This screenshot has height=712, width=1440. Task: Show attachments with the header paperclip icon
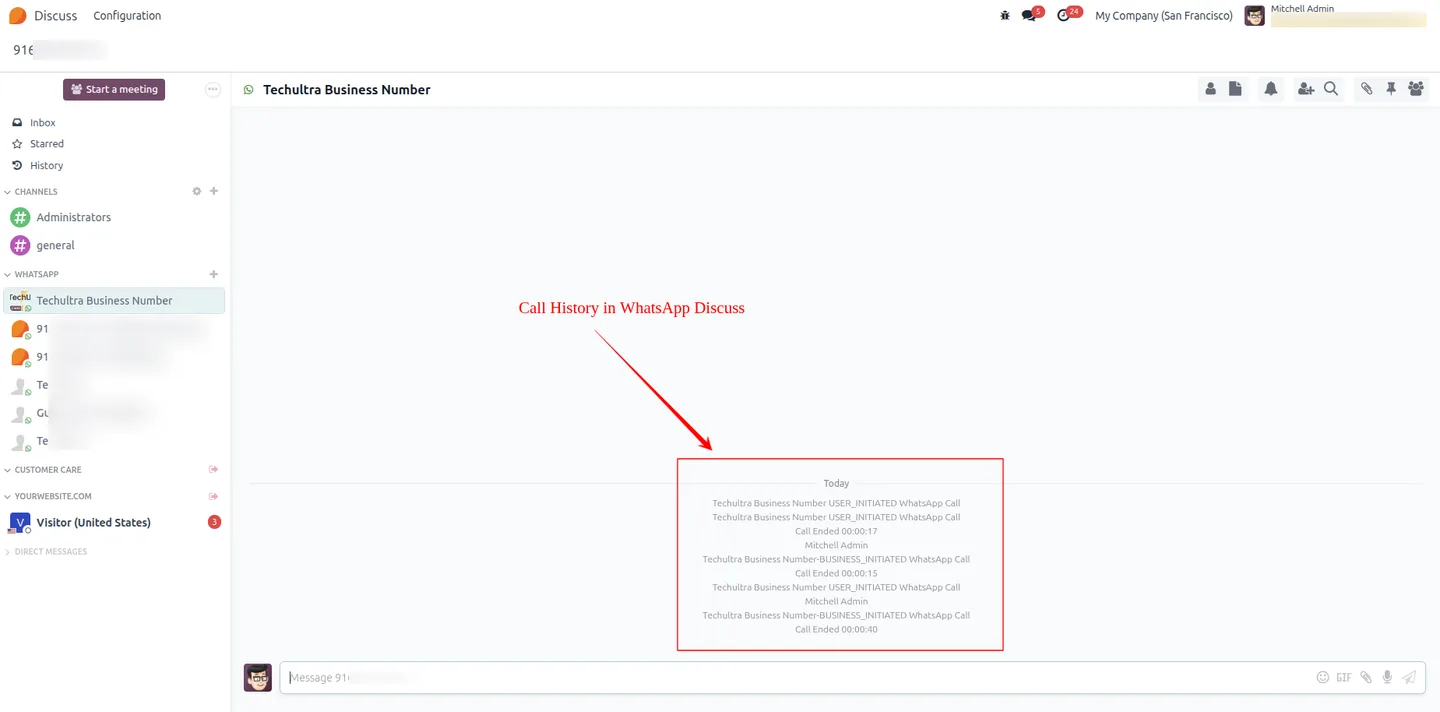point(1366,89)
